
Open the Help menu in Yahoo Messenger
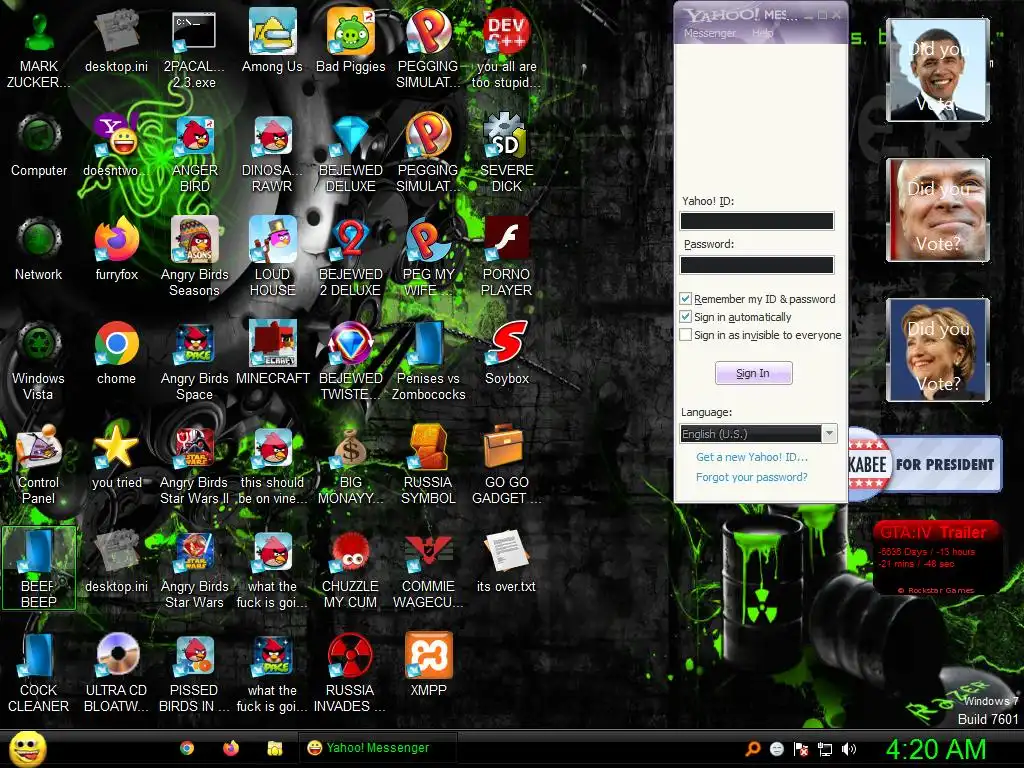(762, 33)
